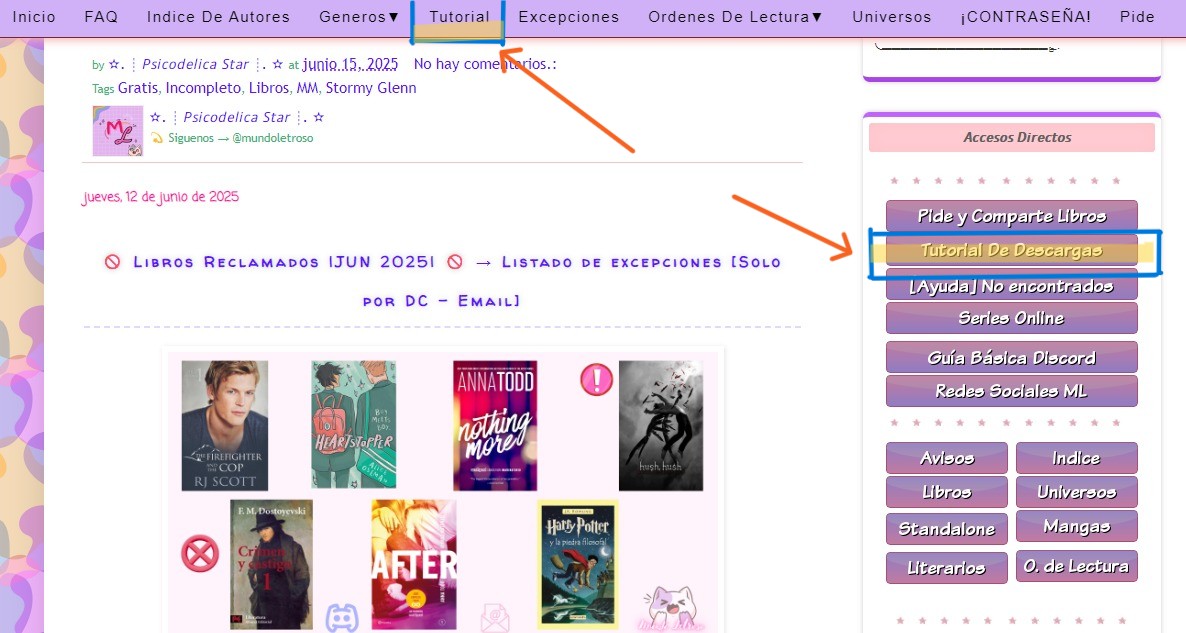The width and height of the screenshot is (1186, 633).
Task: Open the Excepciones menu item
Action: pos(569,17)
